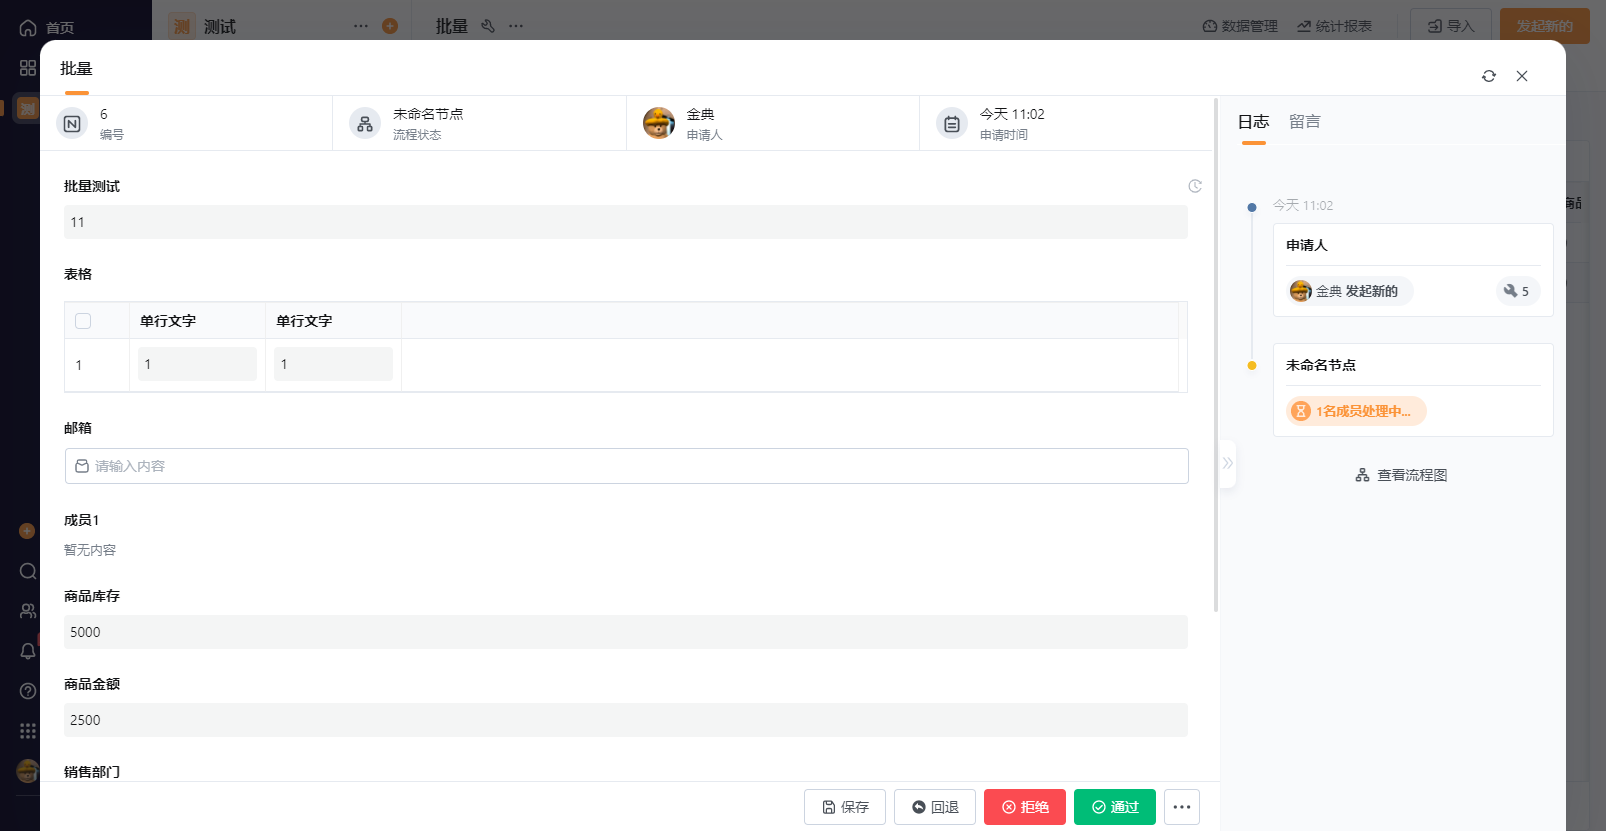The image size is (1606, 831).
Task: Click the 流程状态 workflow node icon
Action: [x=365, y=124]
